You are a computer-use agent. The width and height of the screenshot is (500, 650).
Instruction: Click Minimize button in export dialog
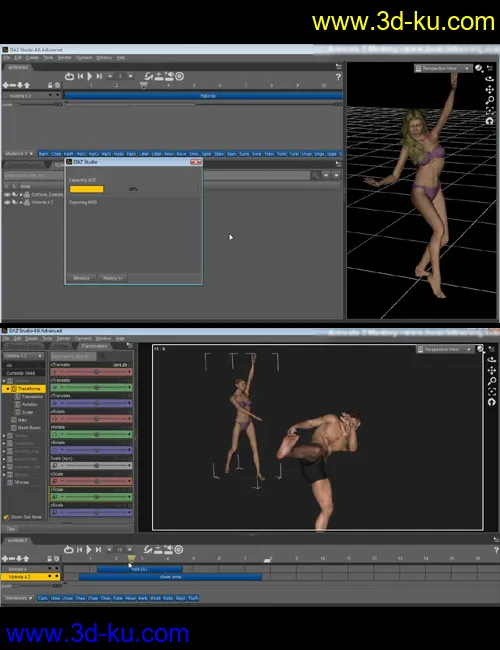pyautogui.click(x=81, y=278)
